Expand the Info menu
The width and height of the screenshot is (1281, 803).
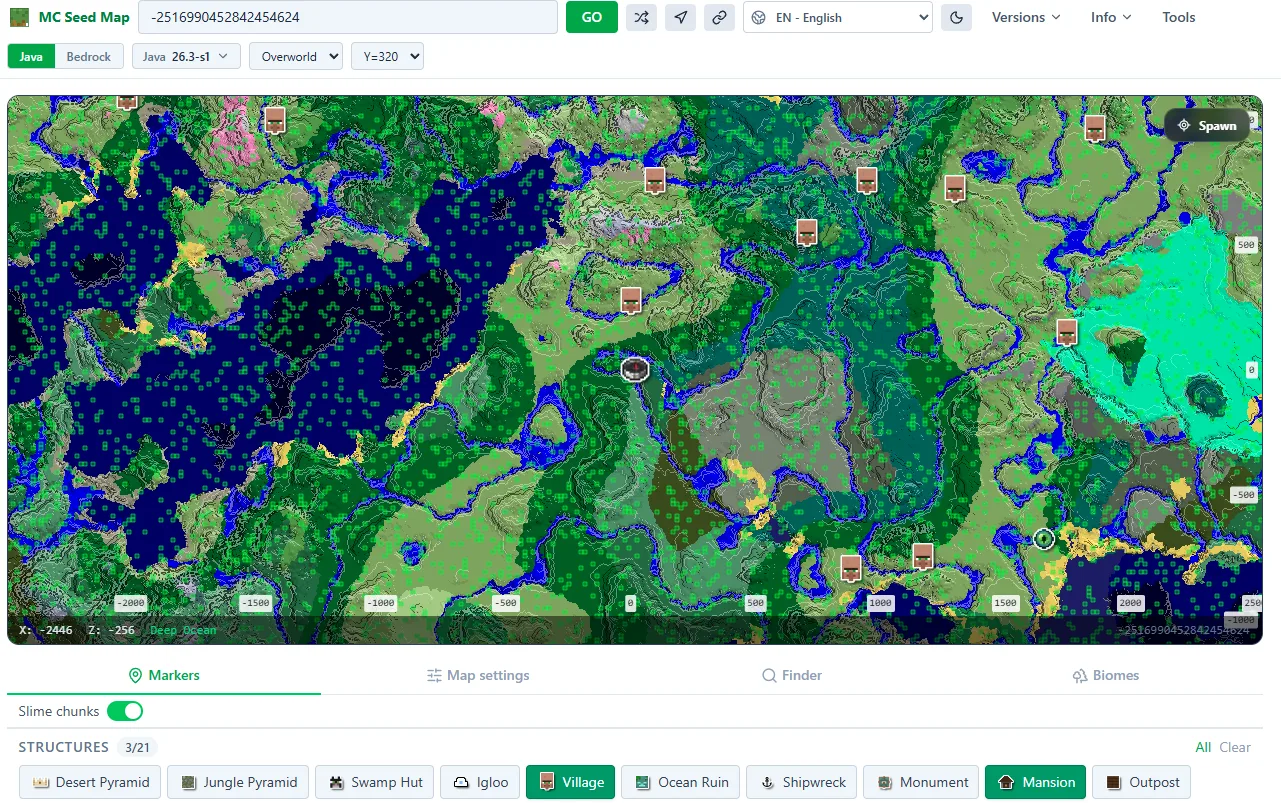[x=1111, y=17]
